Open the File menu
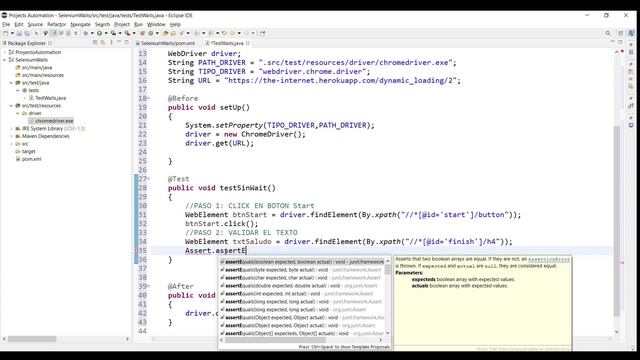The height and width of the screenshot is (360, 640). click(6, 24)
